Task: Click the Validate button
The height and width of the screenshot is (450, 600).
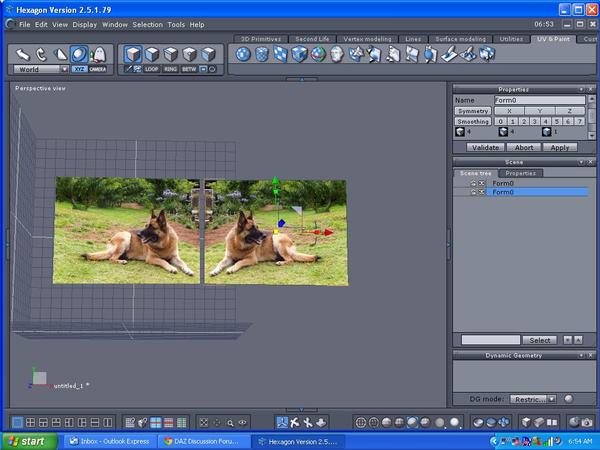Action: [485, 147]
